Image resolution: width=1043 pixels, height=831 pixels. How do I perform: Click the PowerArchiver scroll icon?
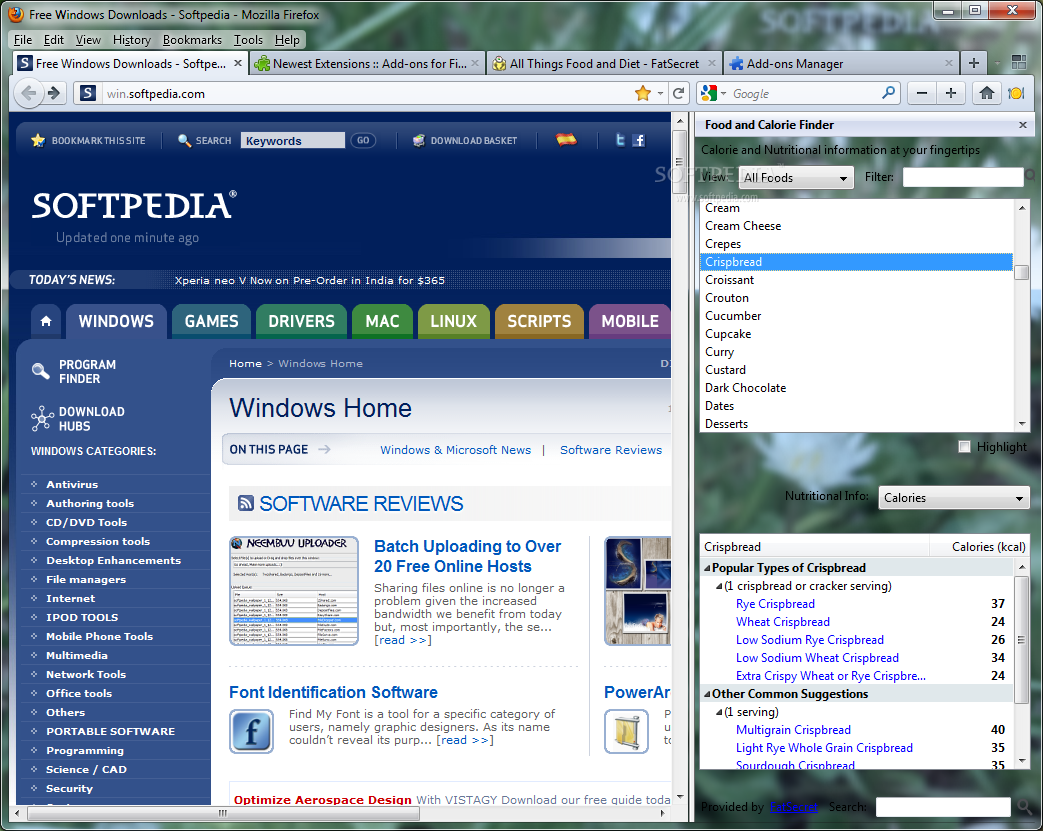coord(626,731)
